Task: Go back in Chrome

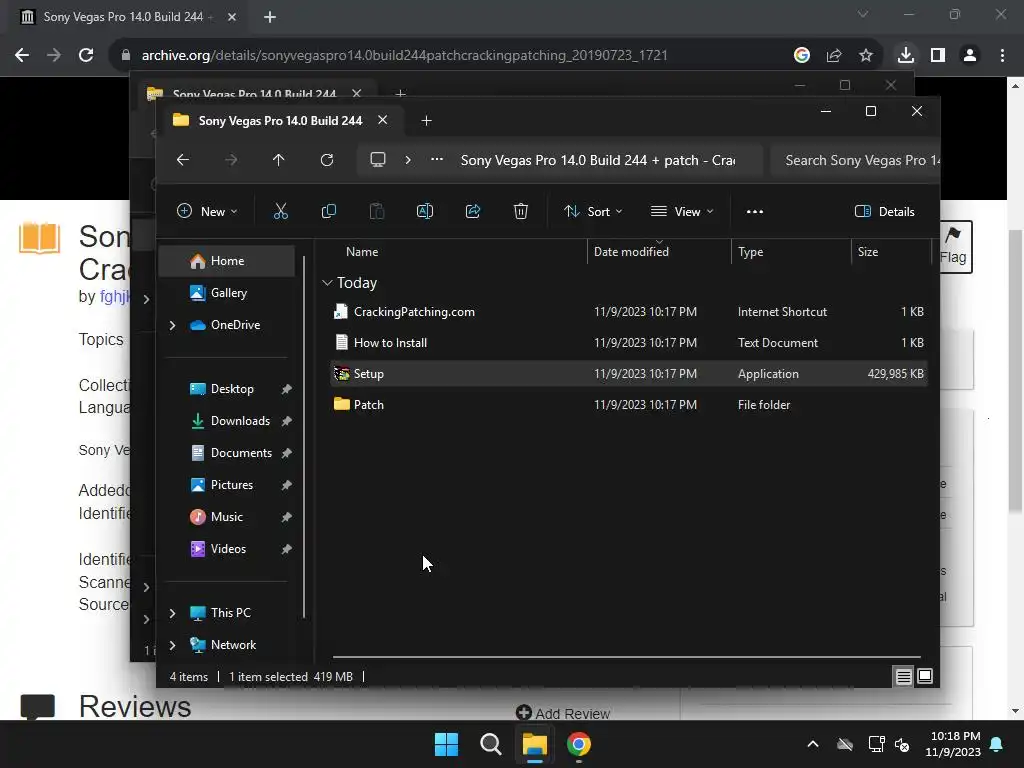Action: 22,55
